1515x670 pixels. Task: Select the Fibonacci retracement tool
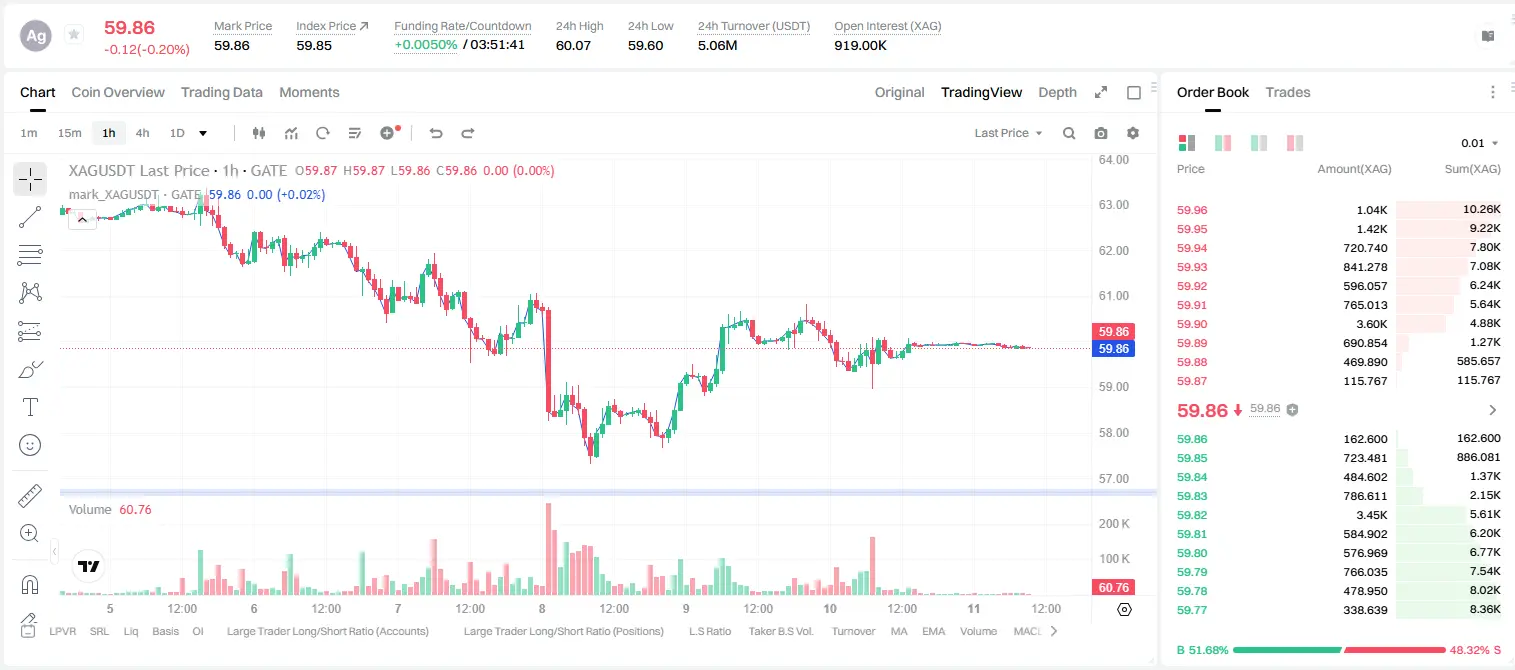(x=30, y=255)
